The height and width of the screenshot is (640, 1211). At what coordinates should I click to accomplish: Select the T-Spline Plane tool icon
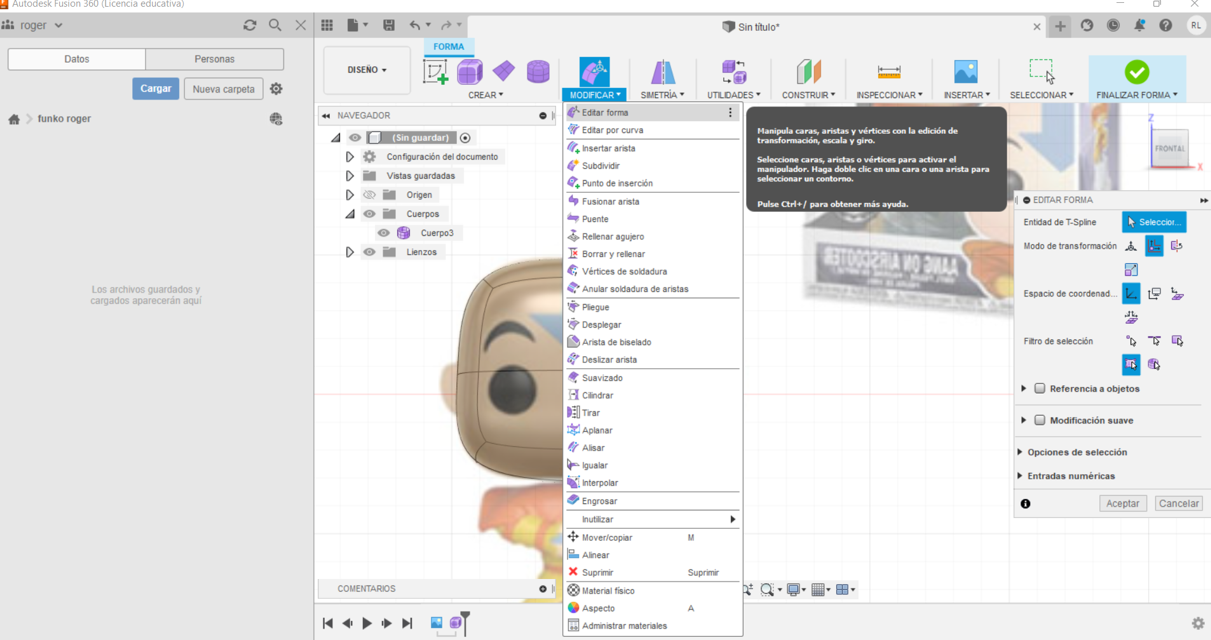[504, 71]
